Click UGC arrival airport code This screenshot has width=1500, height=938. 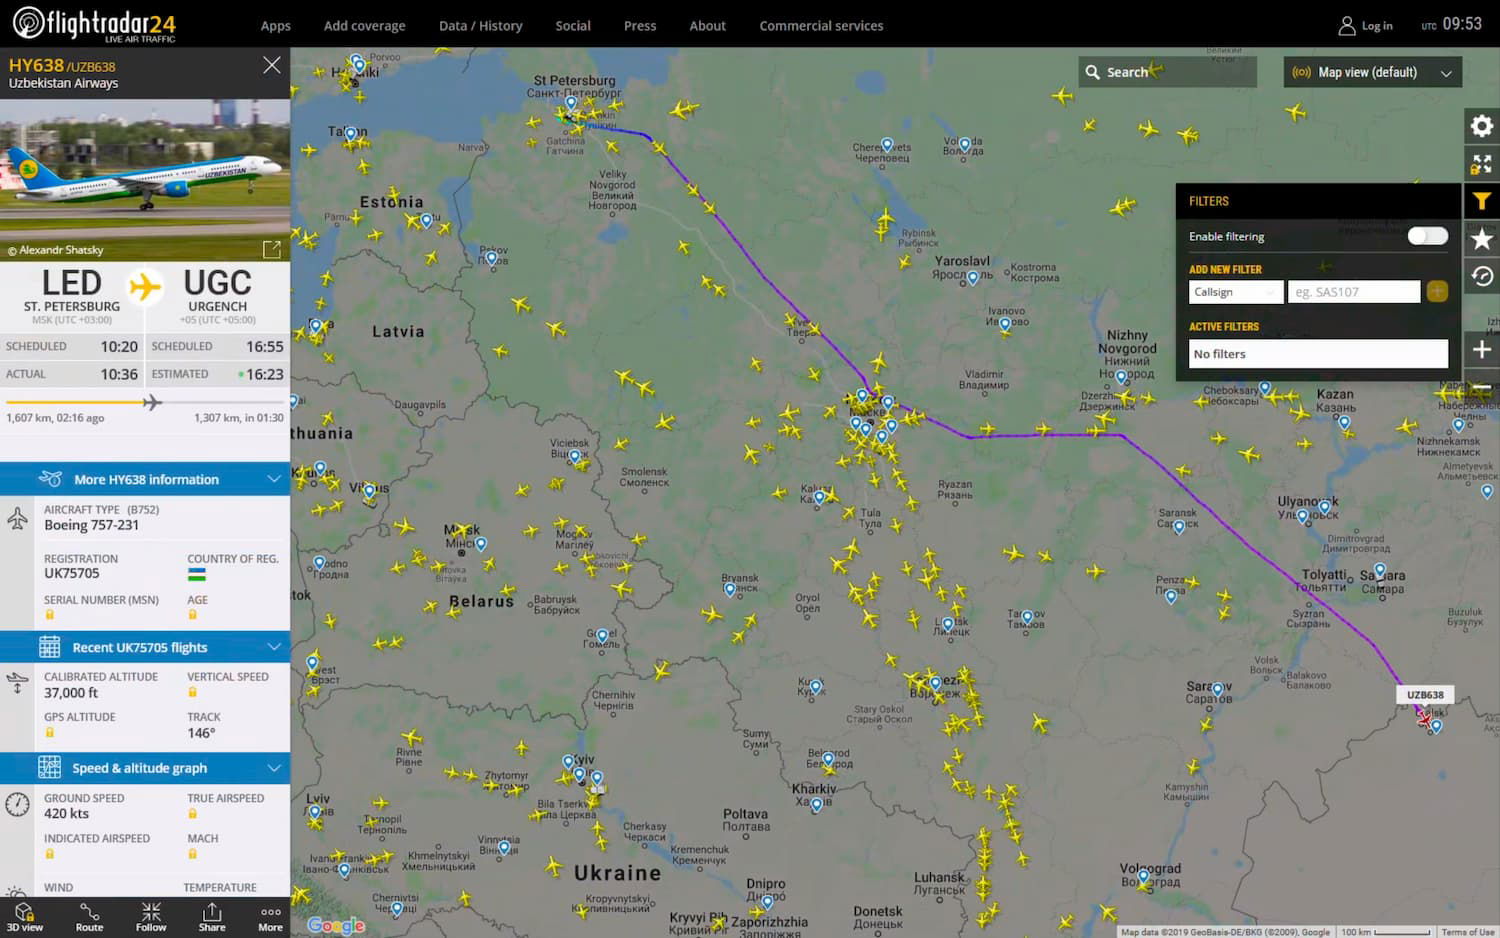(x=217, y=283)
